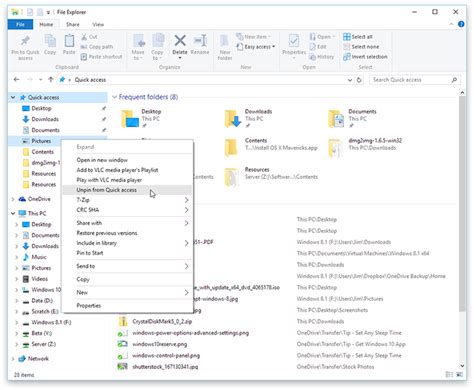
Task: Open the Desktop frequent folder icon
Action: click(130, 119)
